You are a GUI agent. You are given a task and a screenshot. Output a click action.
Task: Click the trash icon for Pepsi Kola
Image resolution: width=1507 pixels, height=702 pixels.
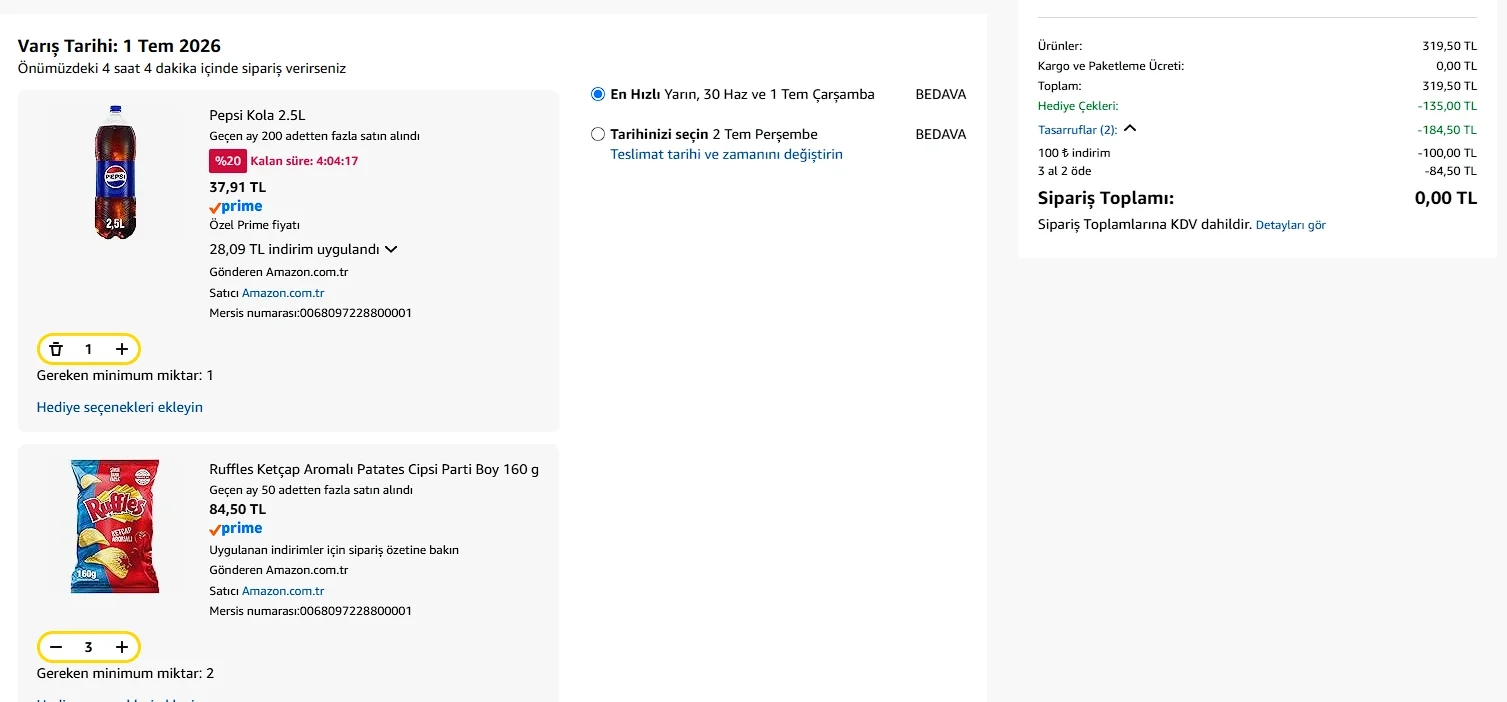click(x=56, y=349)
